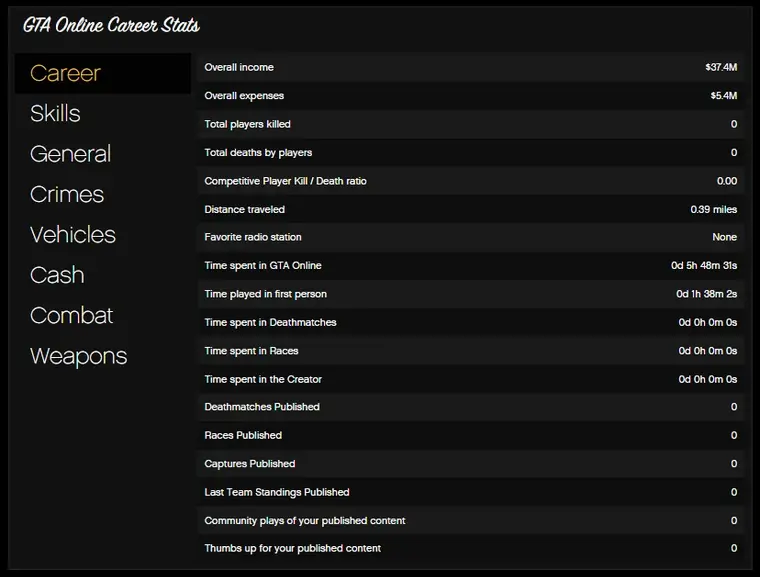The width and height of the screenshot is (760, 577).
Task: Highlight the Total players killed row
Action: pos(470,124)
